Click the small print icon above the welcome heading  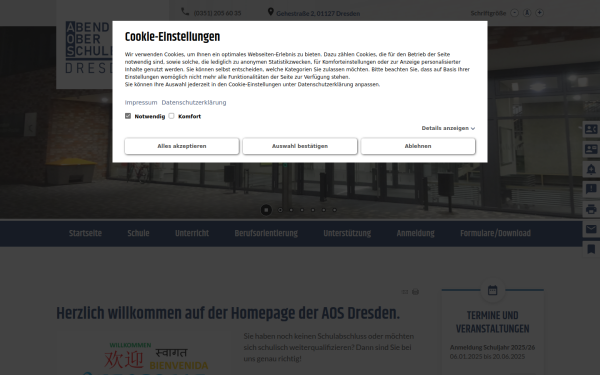click(415, 292)
